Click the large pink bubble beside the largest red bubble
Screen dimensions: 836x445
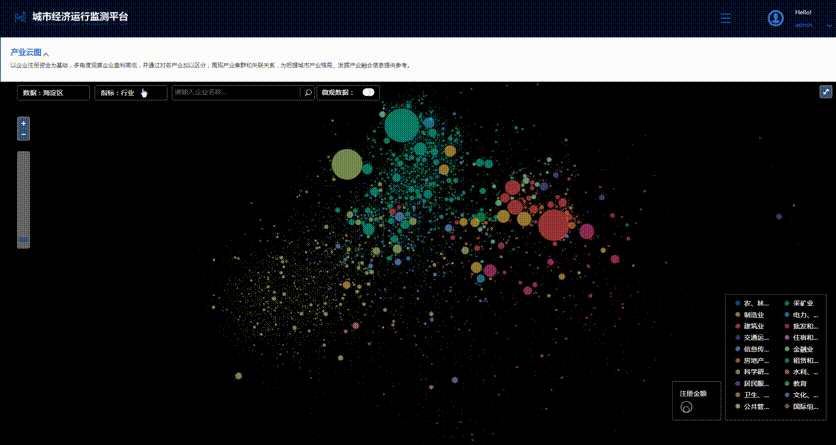(x=586, y=231)
